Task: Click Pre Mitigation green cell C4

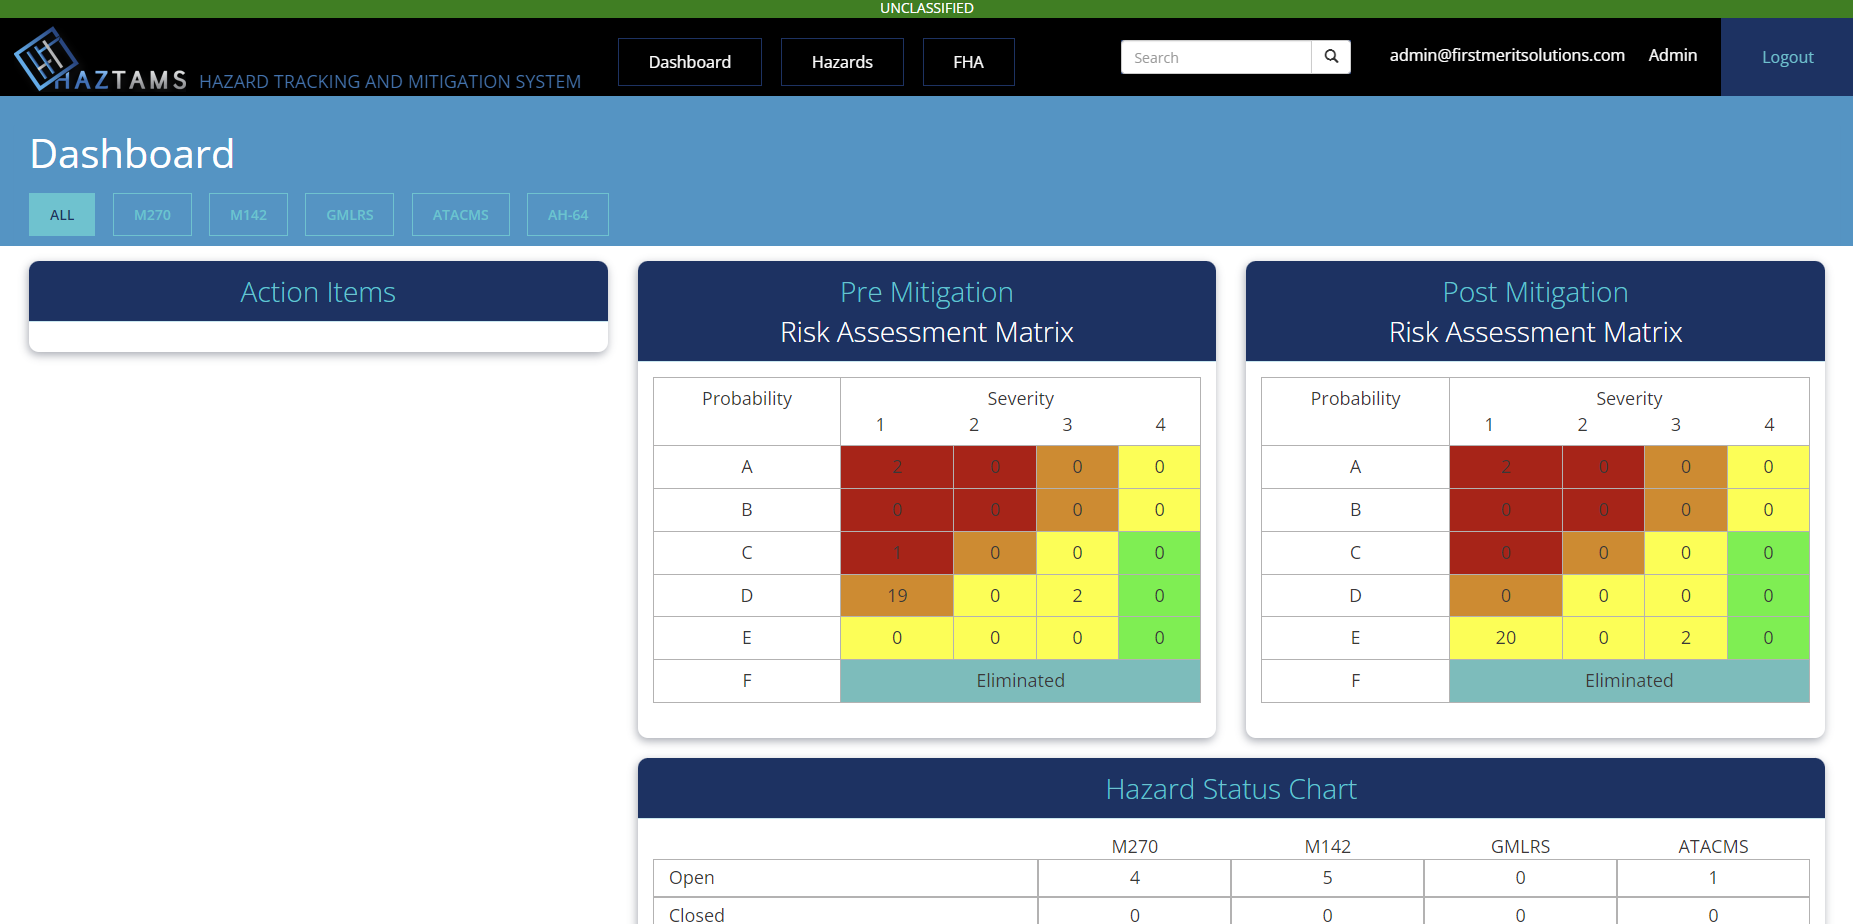Action: pyautogui.click(x=1159, y=553)
